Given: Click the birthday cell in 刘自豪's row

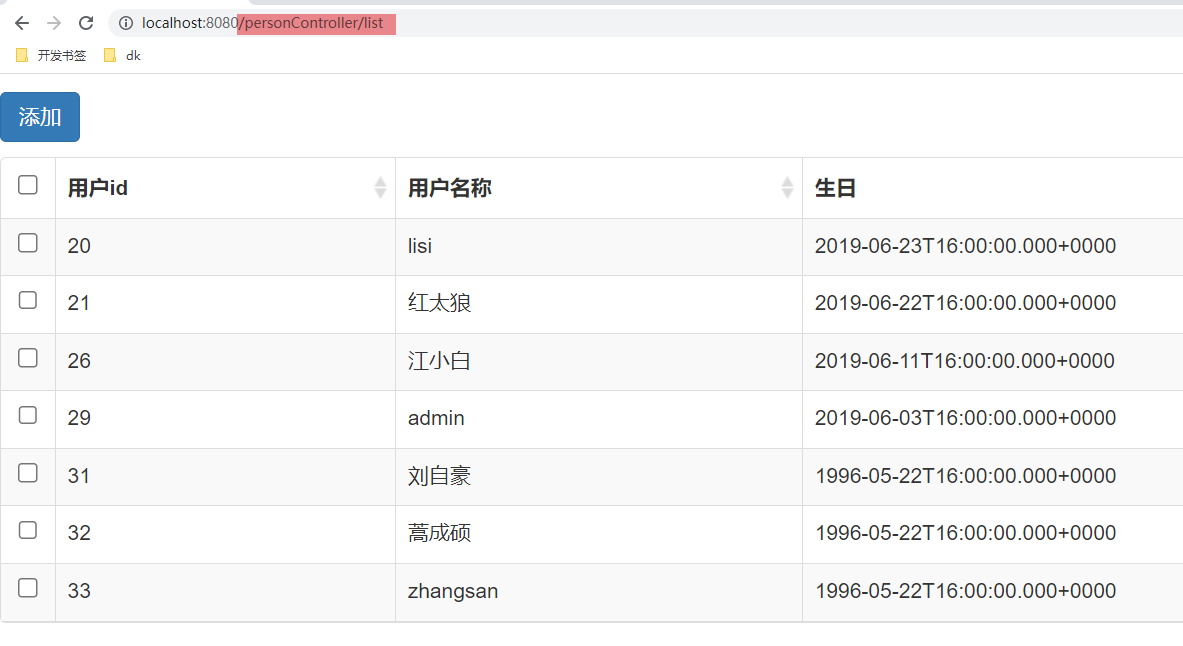Looking at the screenshot, I should 993,477.
